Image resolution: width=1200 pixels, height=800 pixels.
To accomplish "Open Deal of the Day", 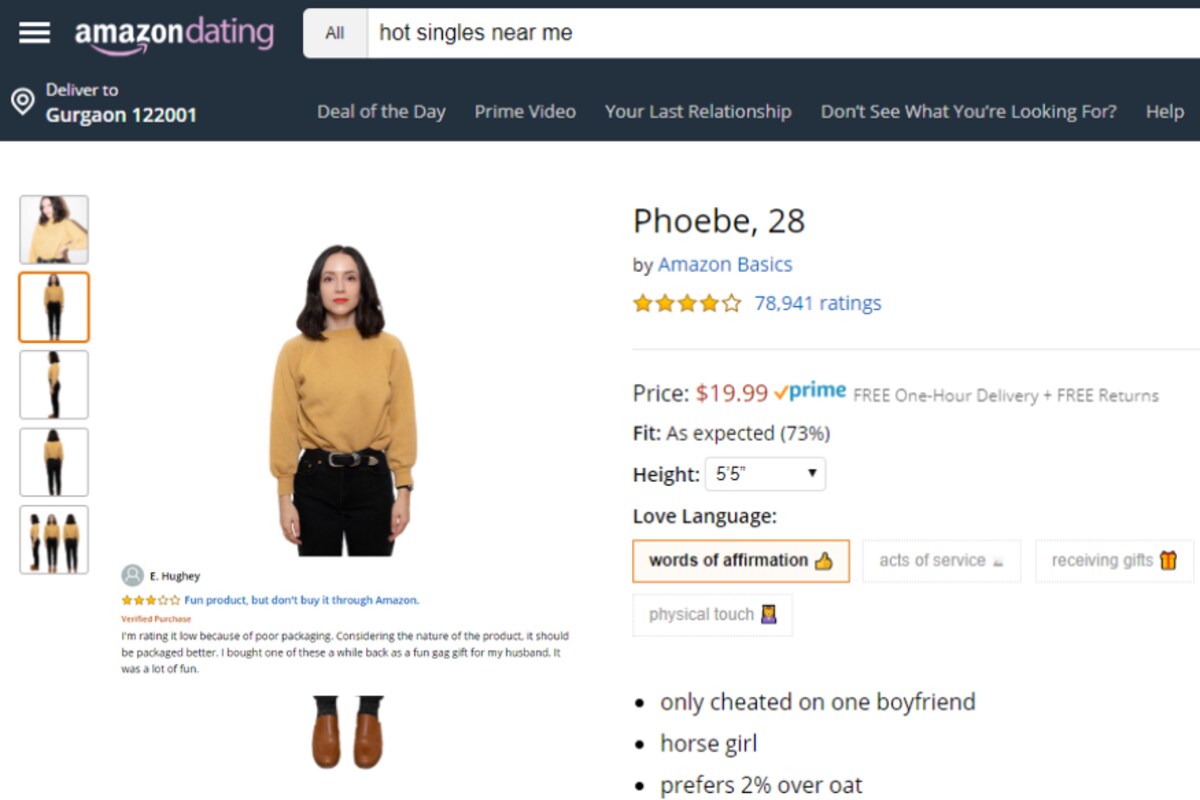I will [381, 112].
